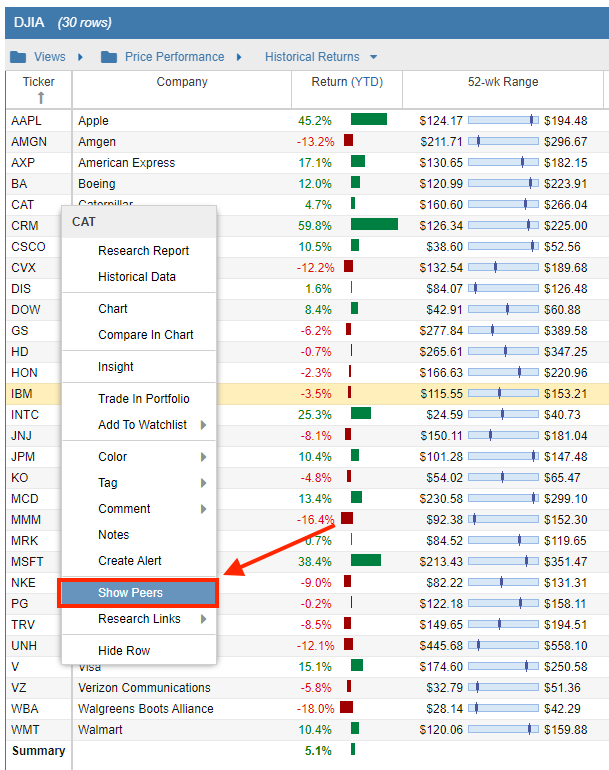Open the Price Performance breadcrumb link
Screen dimensions: 609x770
coord(174,57)
